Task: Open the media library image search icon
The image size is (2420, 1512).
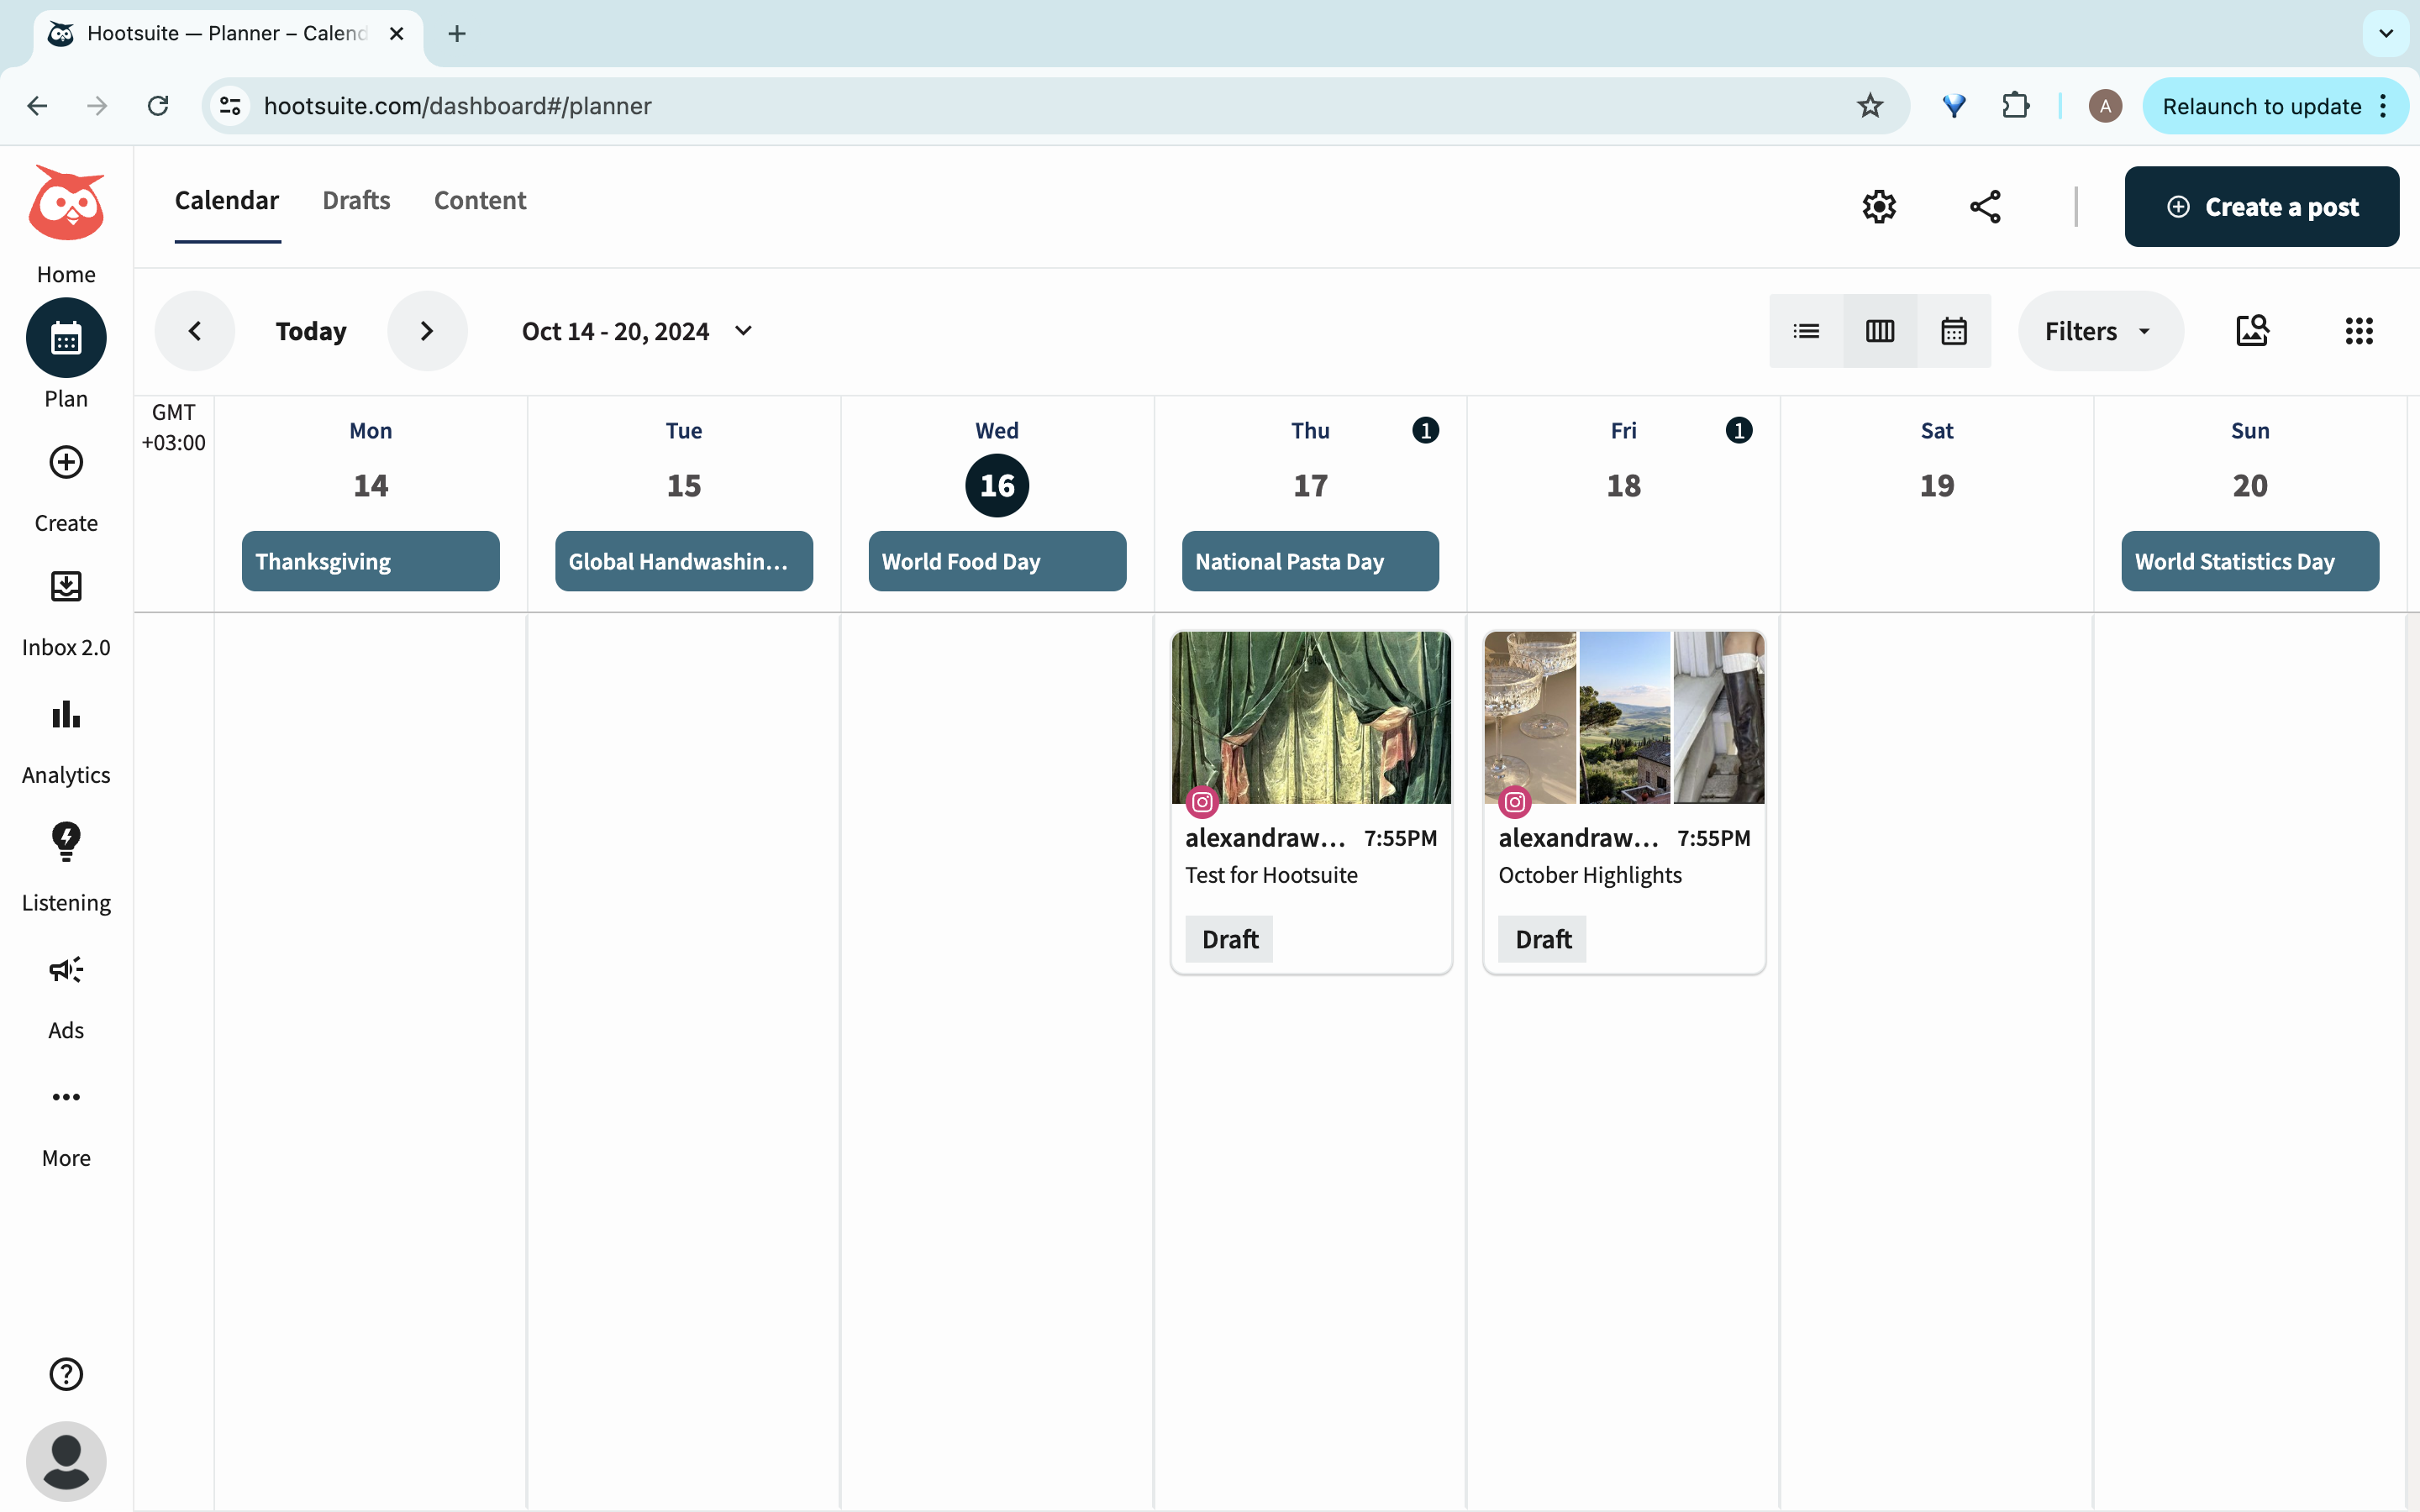Action: [x=2252, y=331]
